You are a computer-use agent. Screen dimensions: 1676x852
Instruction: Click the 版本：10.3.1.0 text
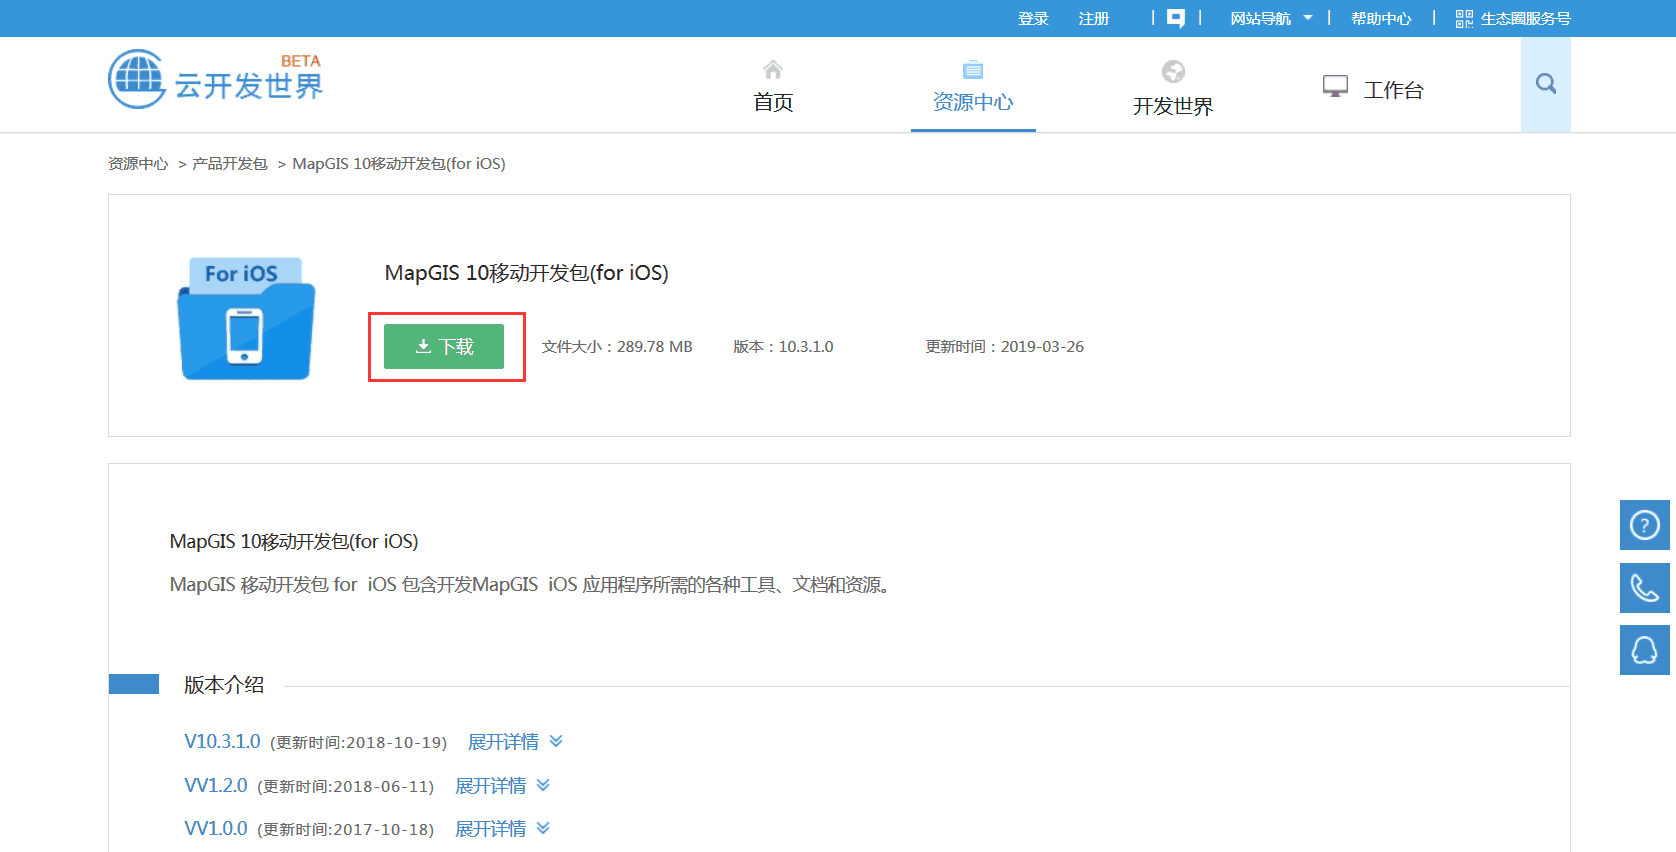pos(783,346)
